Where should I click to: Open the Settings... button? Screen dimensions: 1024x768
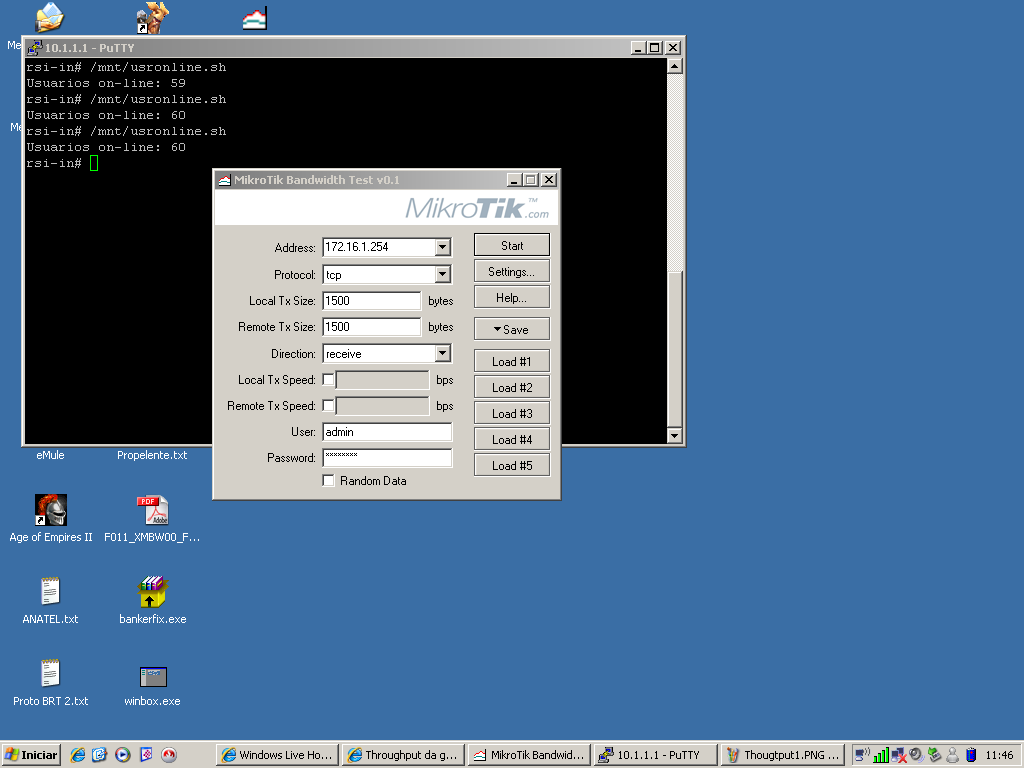point(511,272)
